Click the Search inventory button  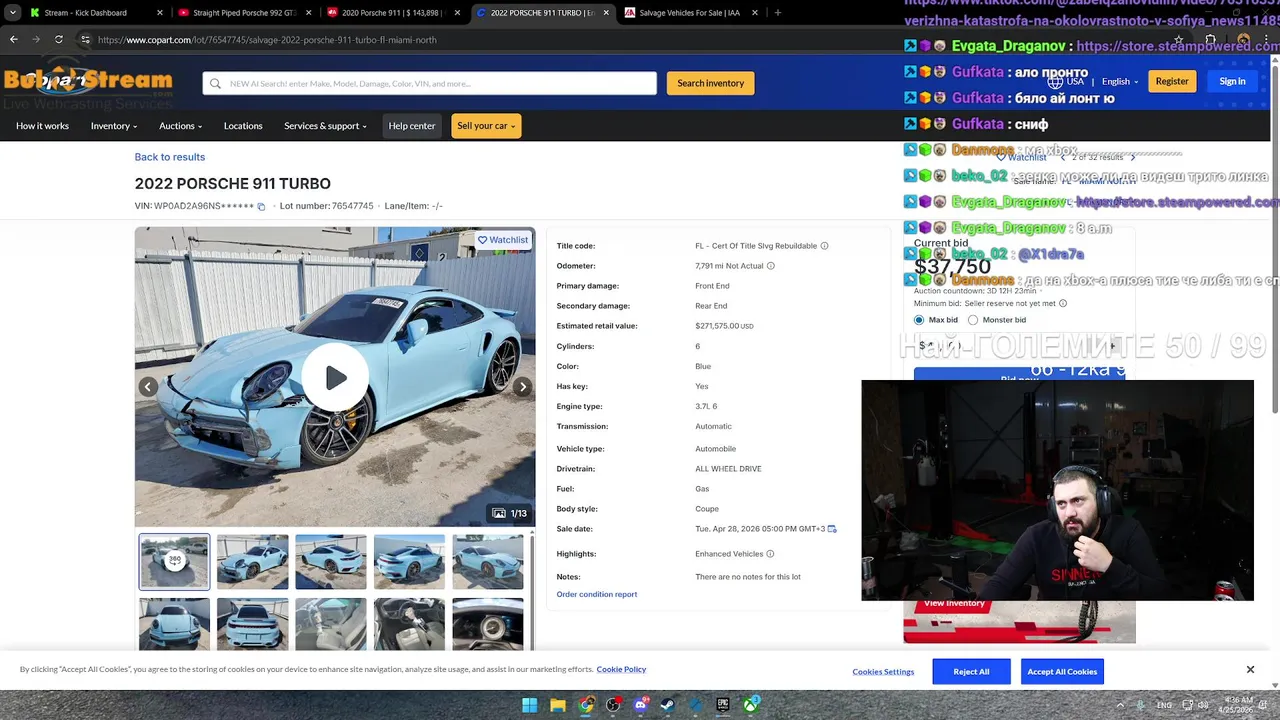click(710, 83)
